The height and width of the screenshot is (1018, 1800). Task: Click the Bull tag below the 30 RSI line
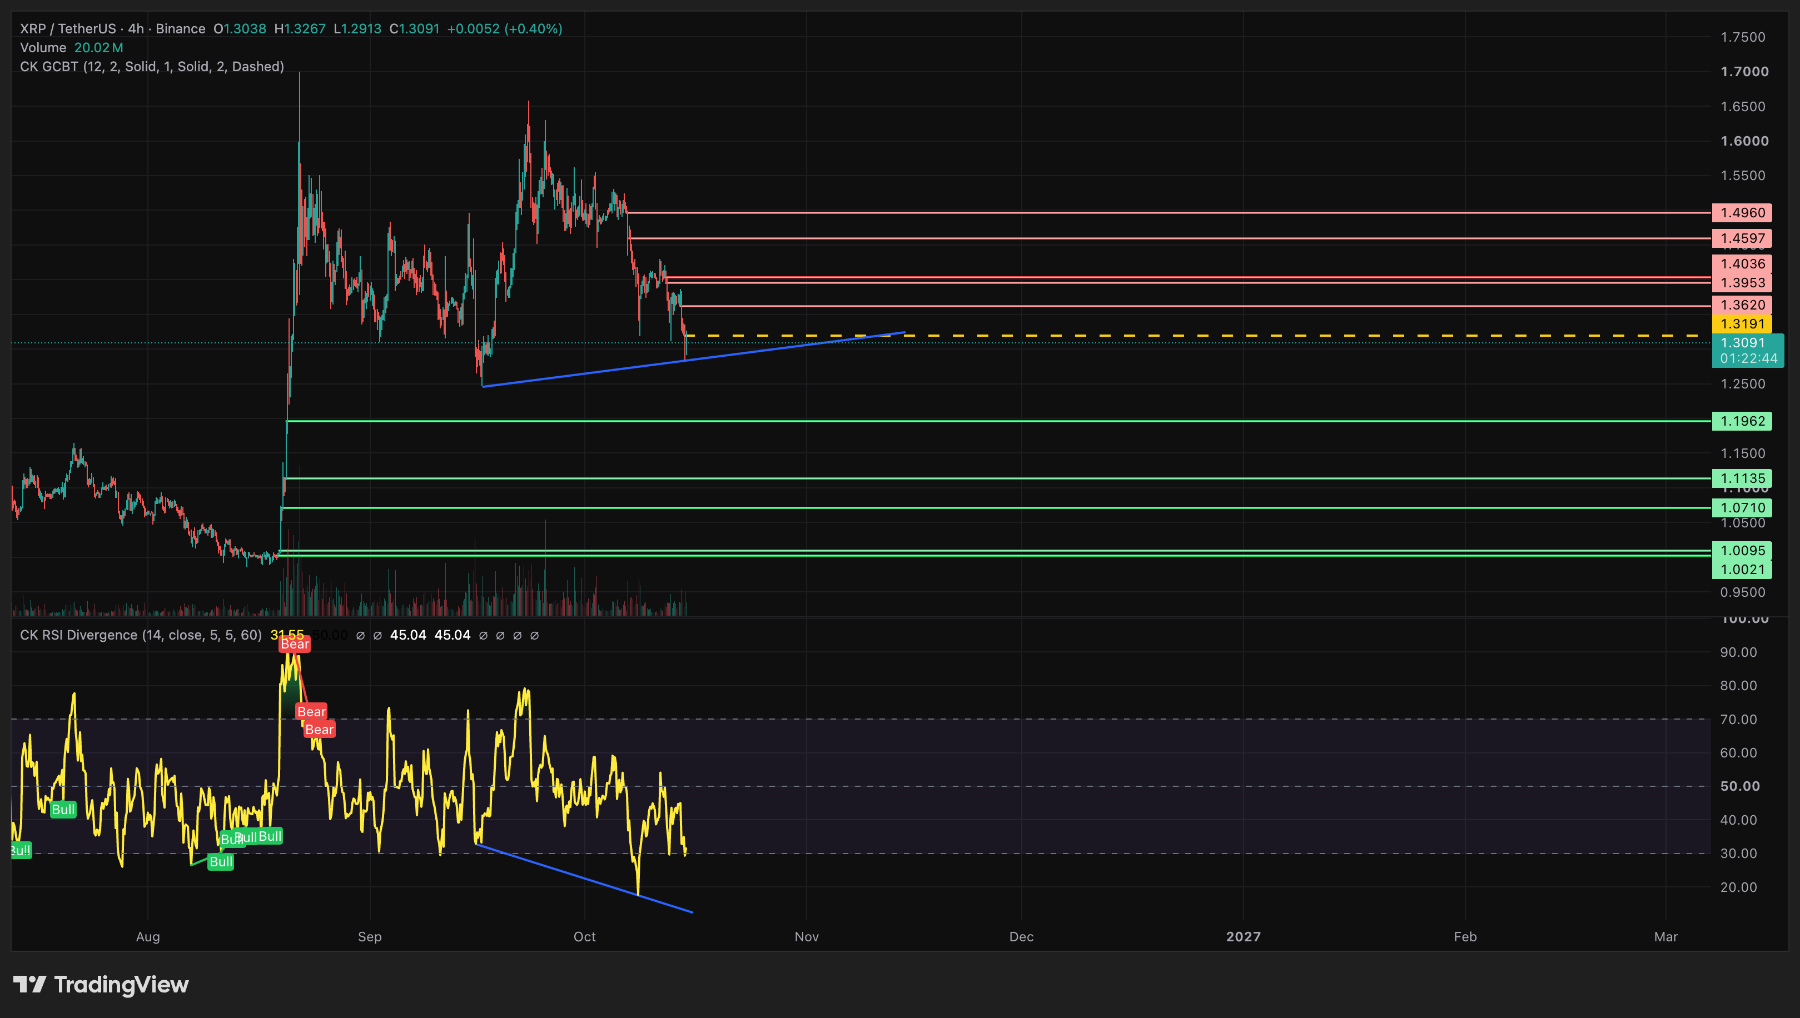click(x=221, y=862)
